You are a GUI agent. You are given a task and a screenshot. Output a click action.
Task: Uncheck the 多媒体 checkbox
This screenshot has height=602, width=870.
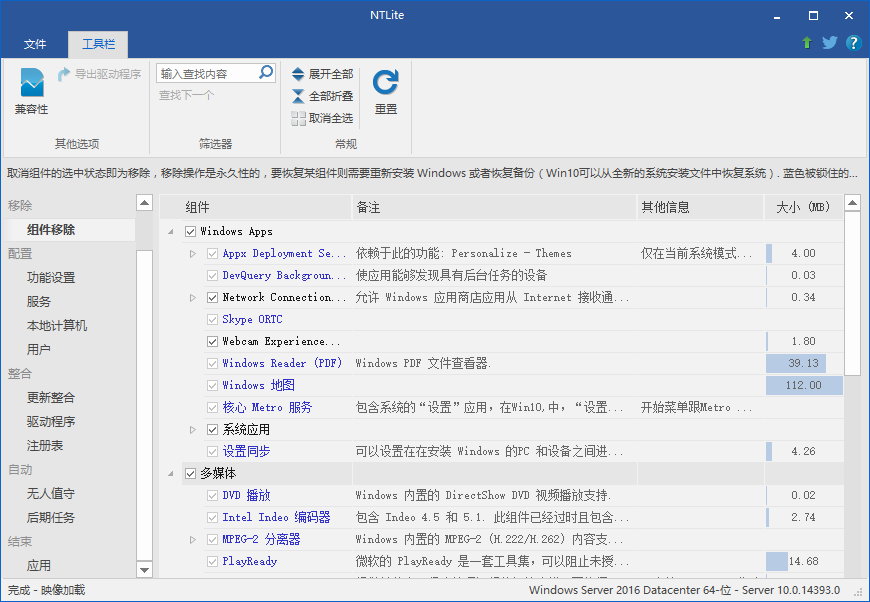pyautogui.click(x=190, y=474)
